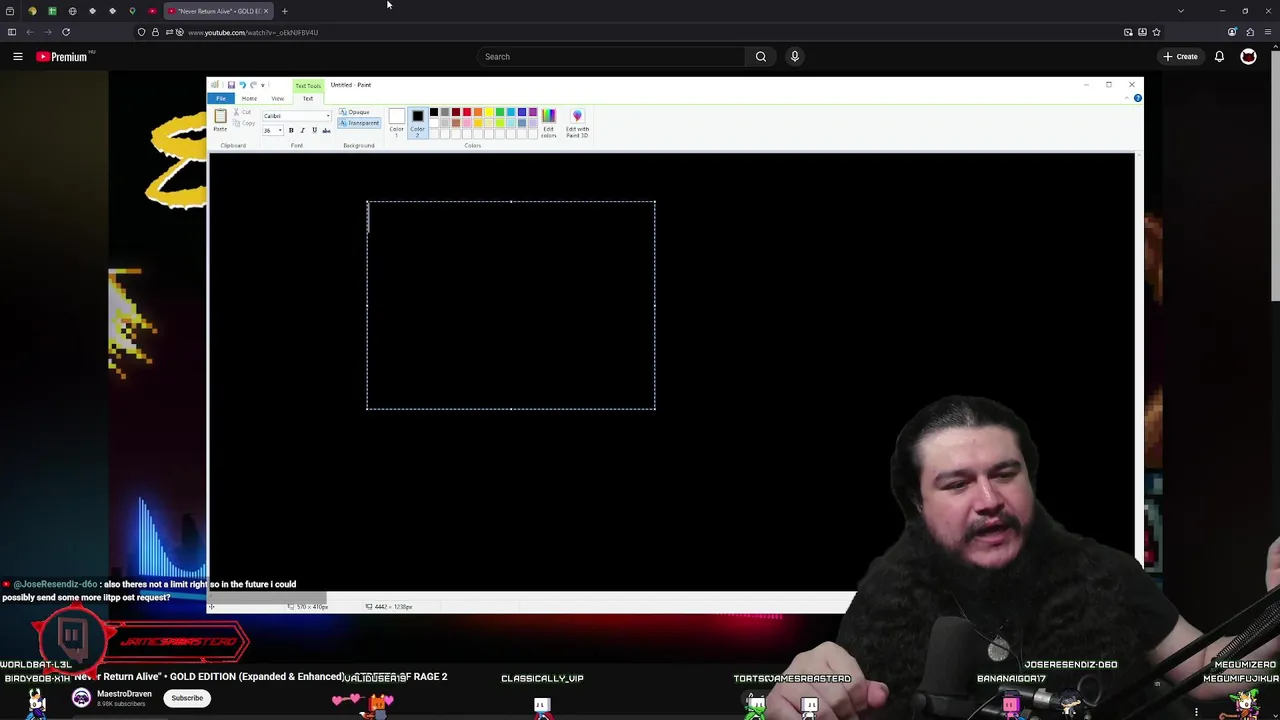Open YouTube notifications bell
The image size is (1280, 720).
click(x=1219, y=57)
